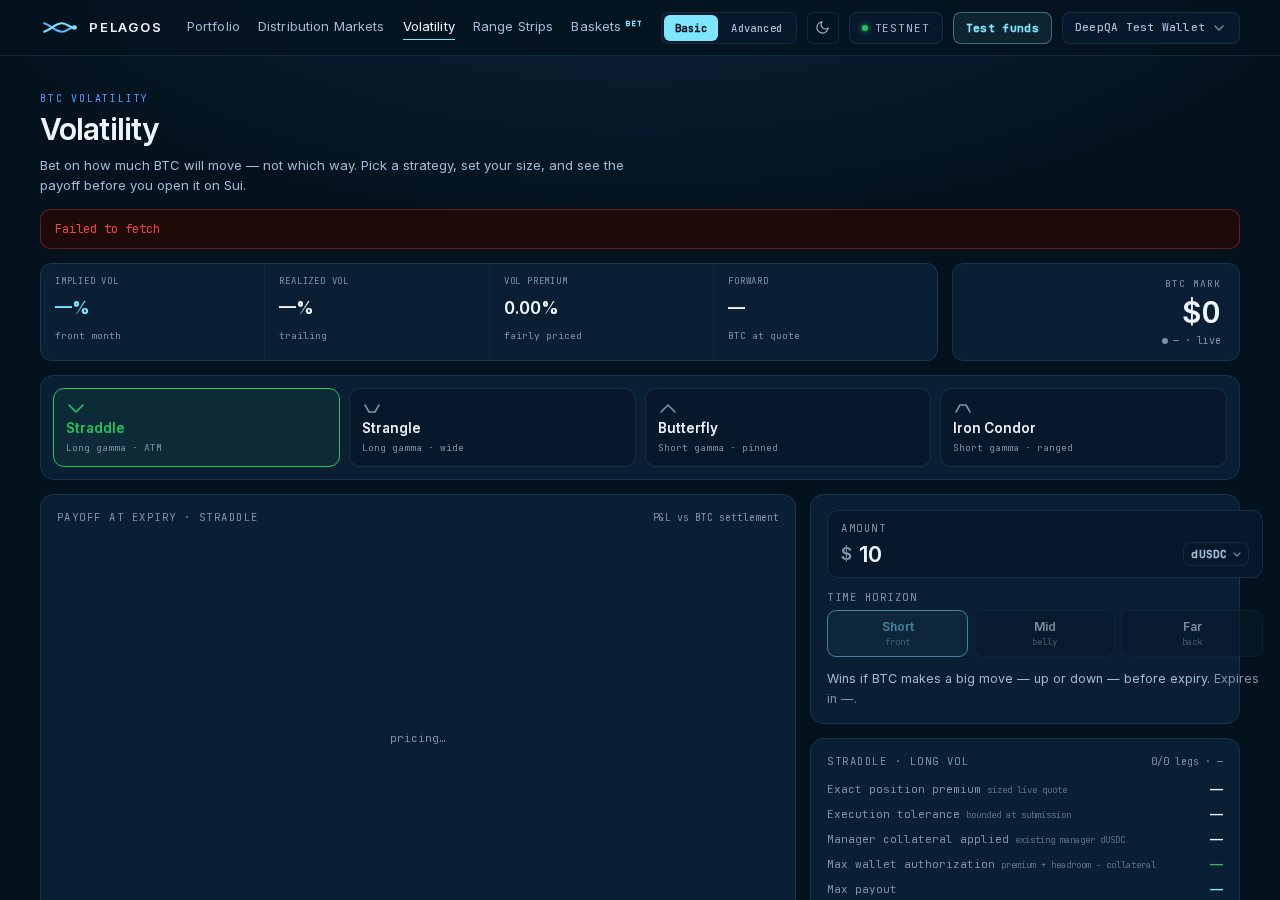Switch to Advanced mode
The image size is (1280, 900).
756,28
